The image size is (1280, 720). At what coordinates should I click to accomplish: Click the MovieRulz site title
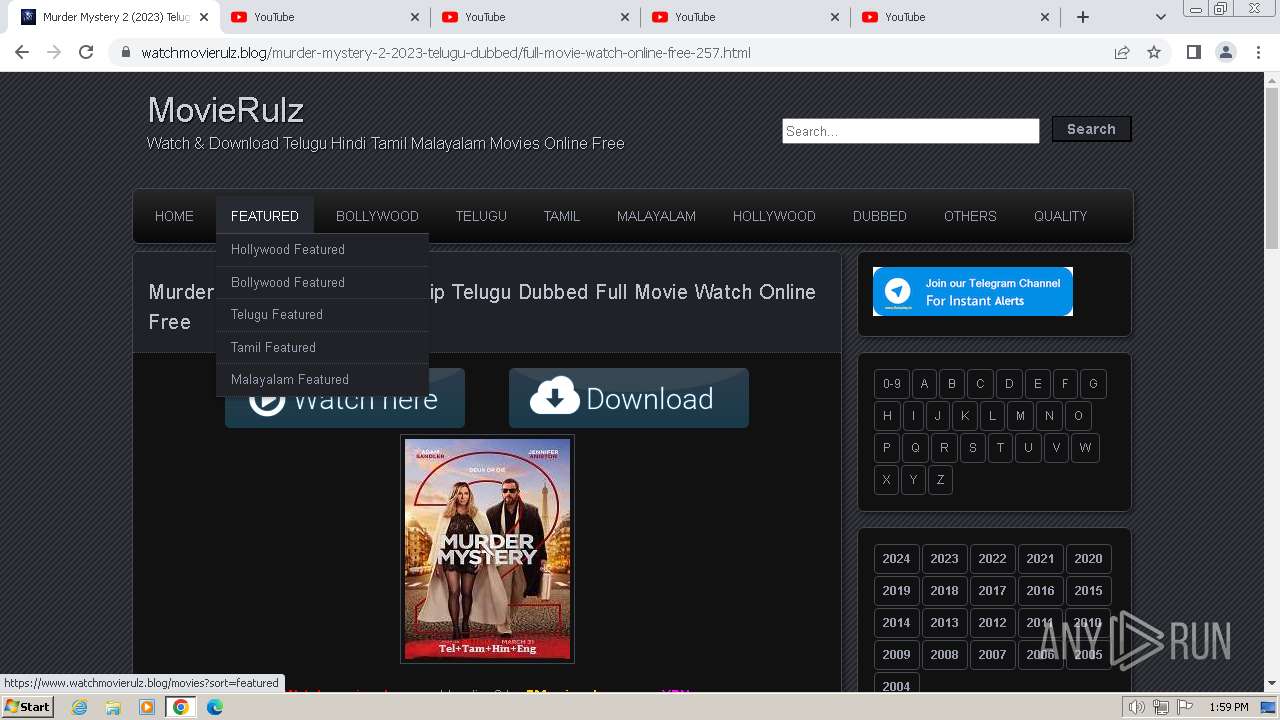click(226, 110)
